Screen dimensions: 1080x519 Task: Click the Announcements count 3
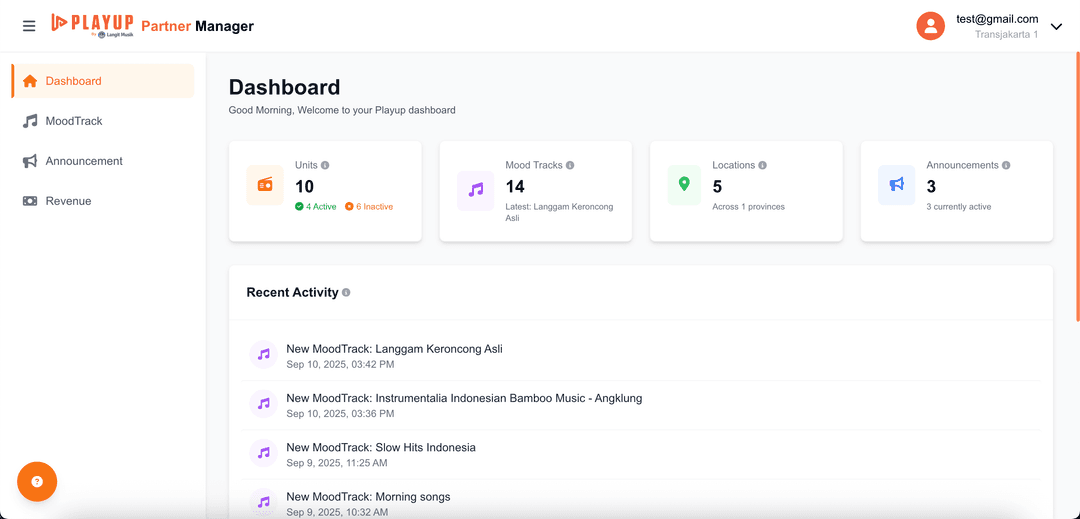point(931,187)
